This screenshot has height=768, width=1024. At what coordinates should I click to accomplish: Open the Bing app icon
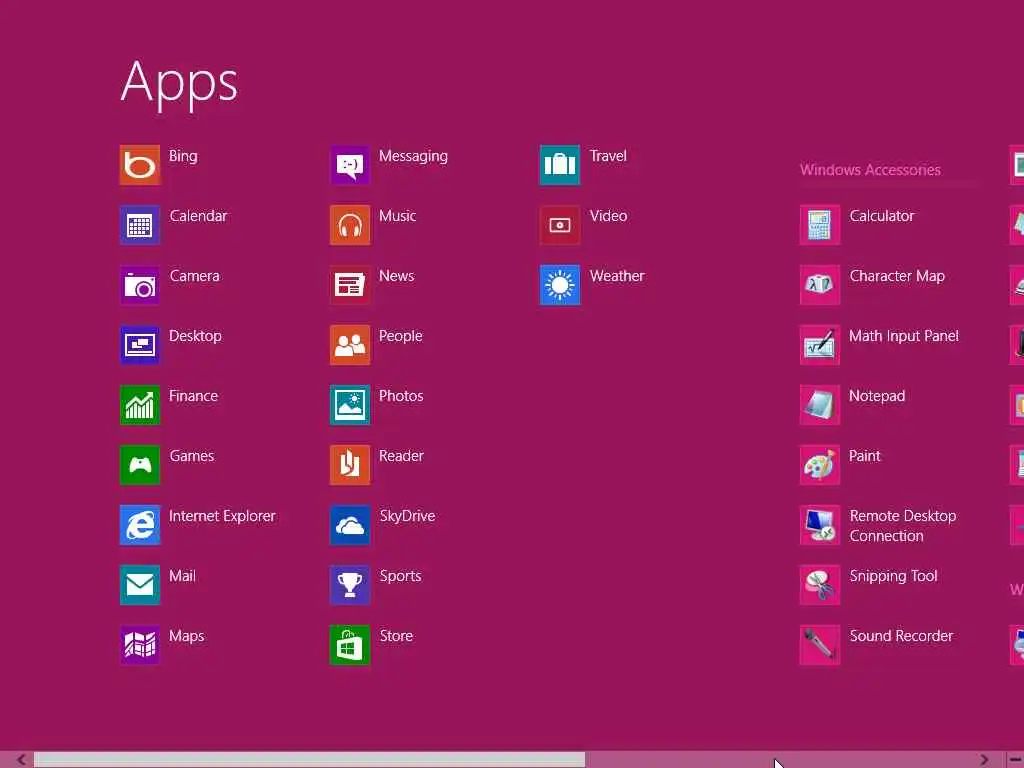pos(140,165)
